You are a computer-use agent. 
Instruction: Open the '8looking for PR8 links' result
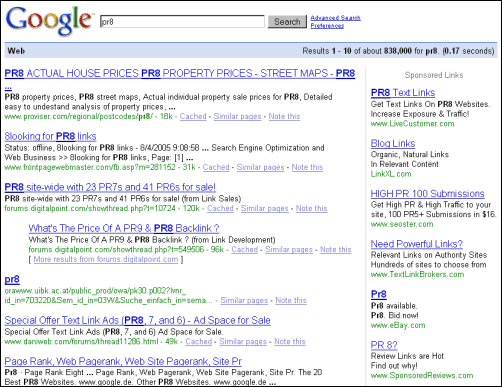[50, 136]
